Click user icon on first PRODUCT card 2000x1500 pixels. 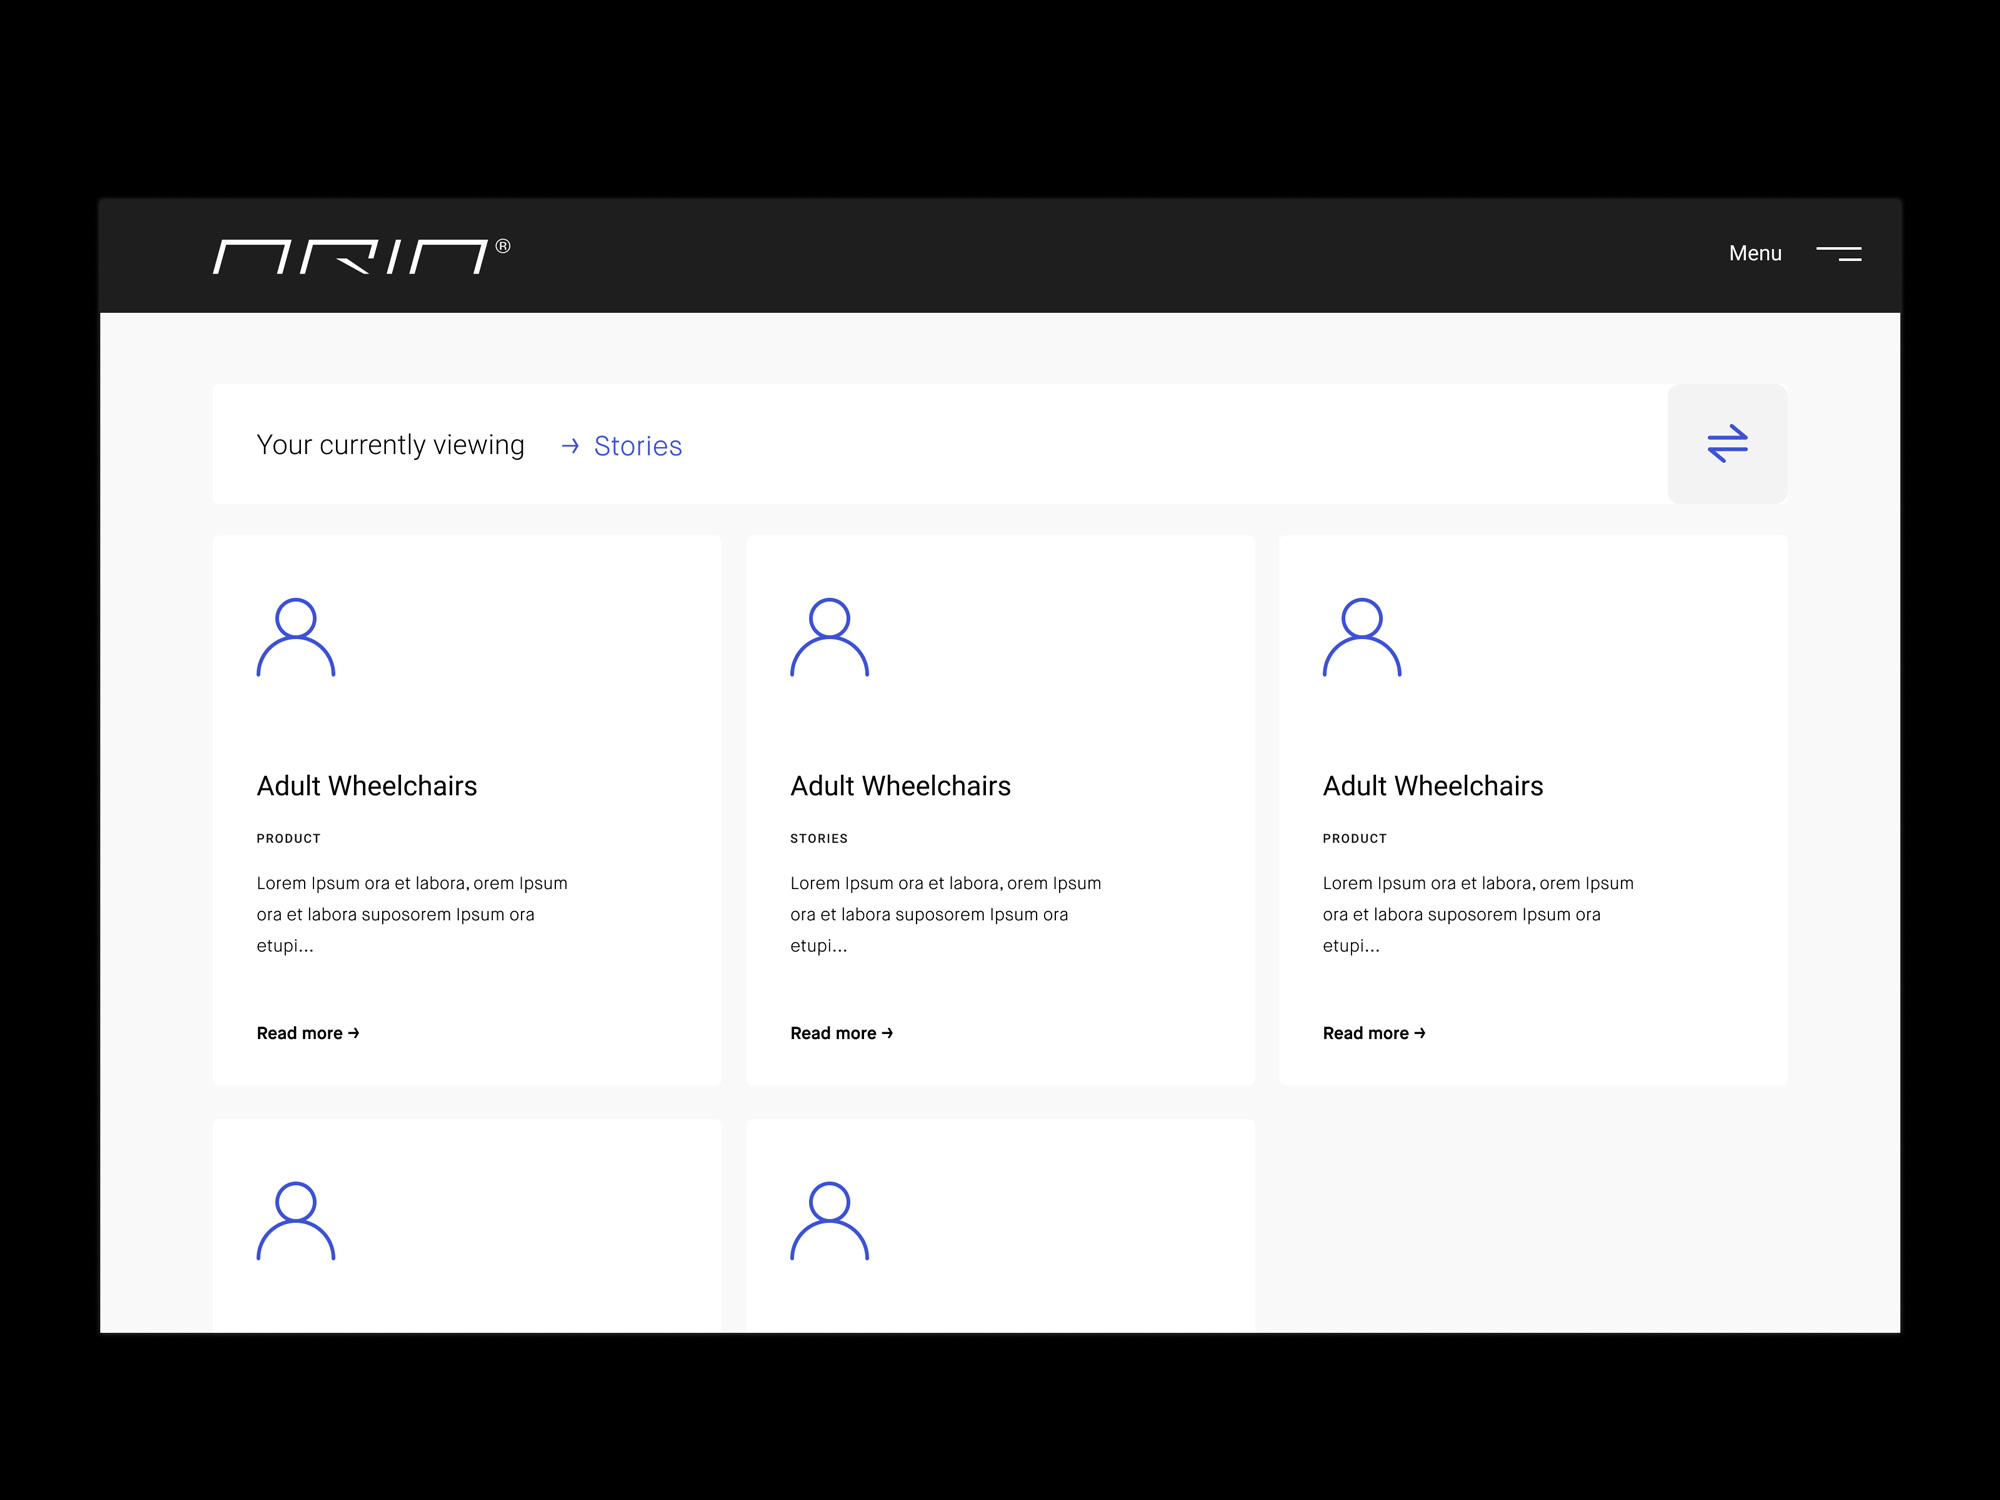click(296, 637)
